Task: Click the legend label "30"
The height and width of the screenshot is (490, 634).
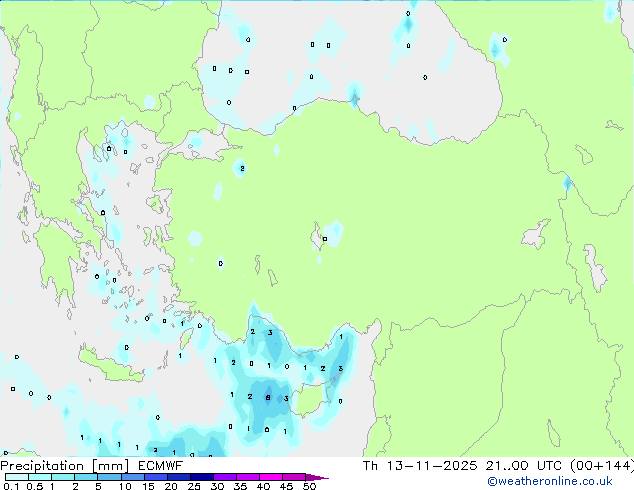Action: [x=217, y=486]
